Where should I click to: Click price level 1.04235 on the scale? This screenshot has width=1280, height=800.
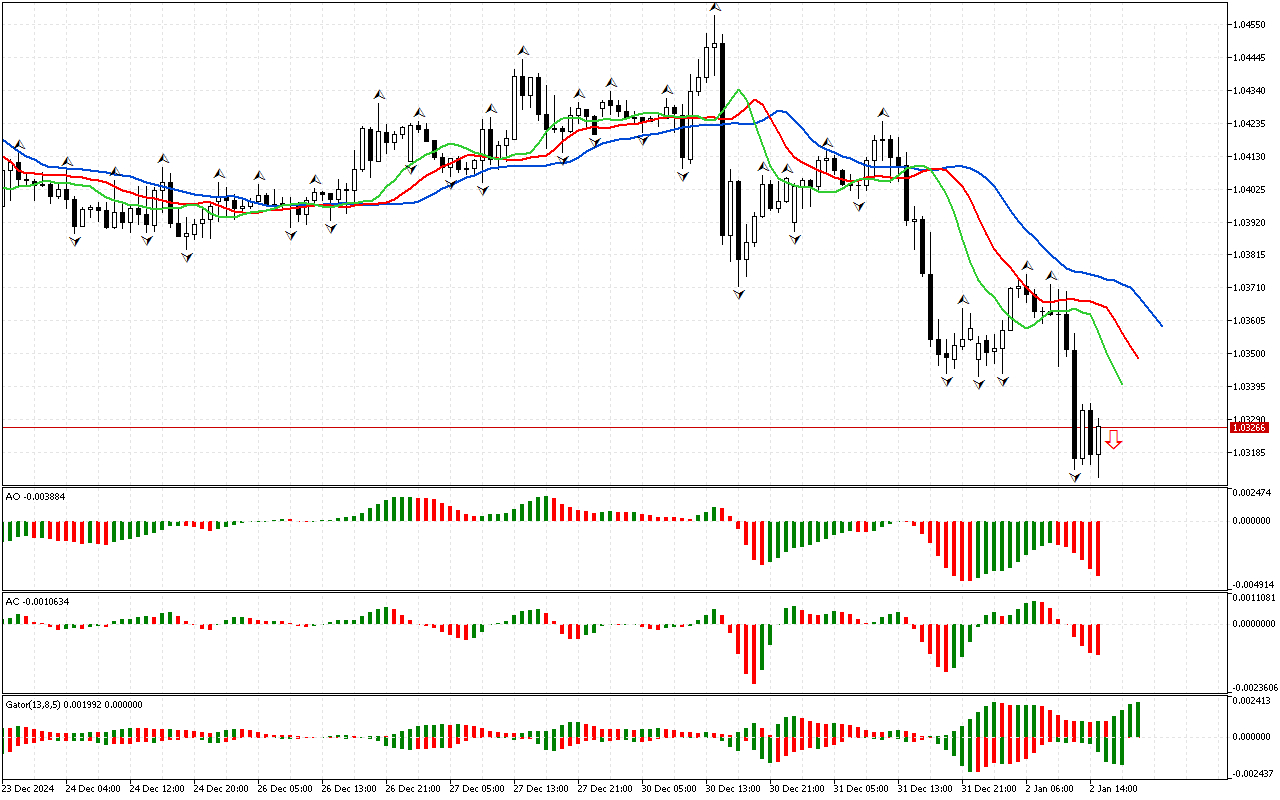click(x=1250, y=123)
